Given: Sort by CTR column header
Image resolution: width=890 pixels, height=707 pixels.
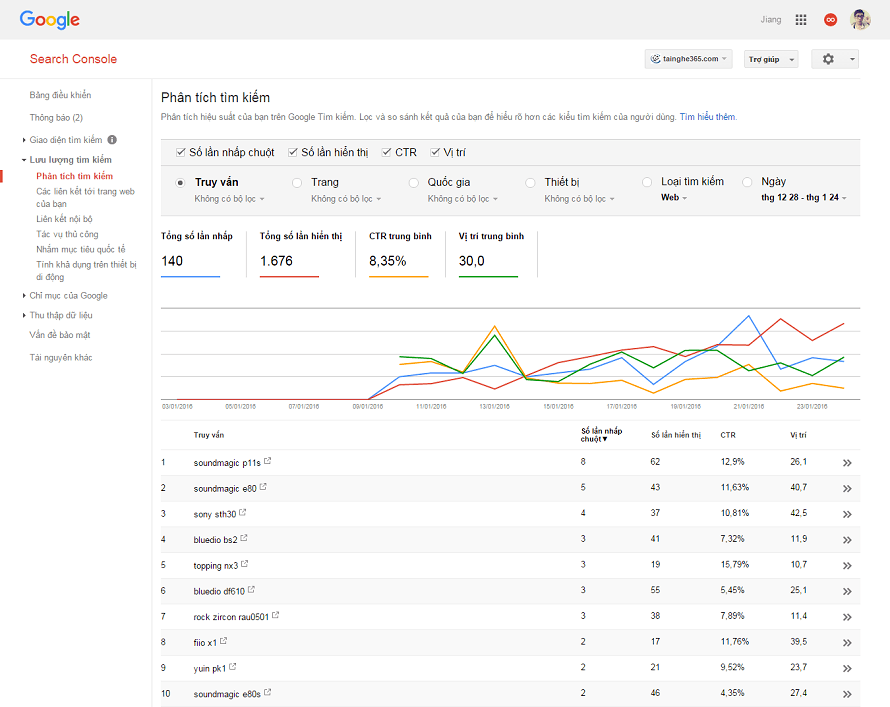Looking at the screenshot, I should point(728,435).
